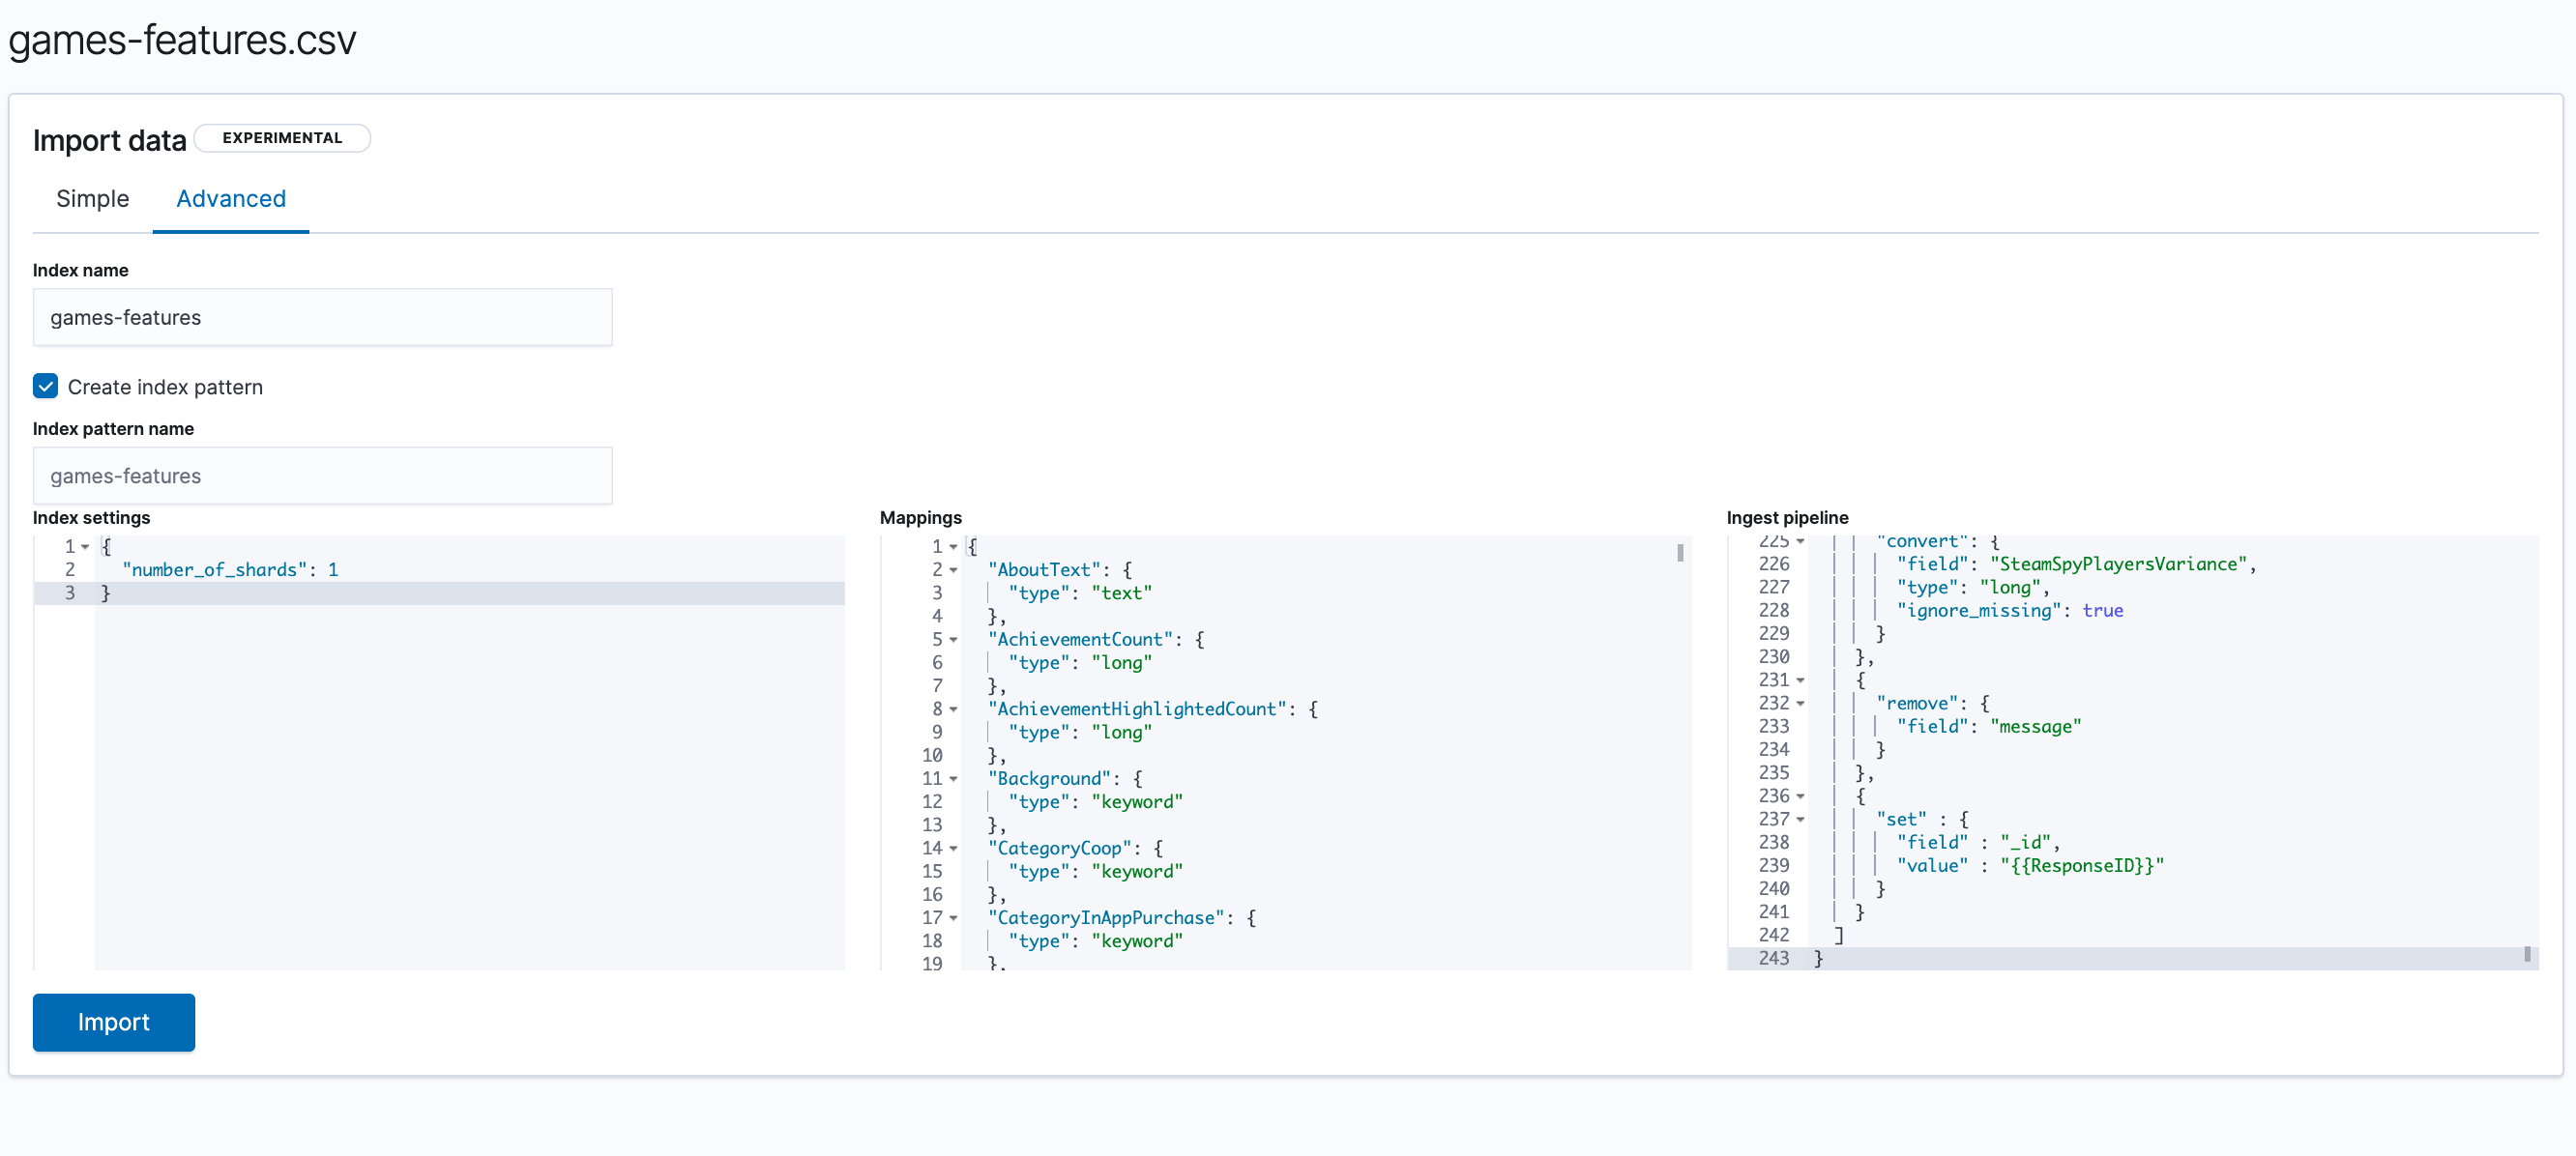This screenshot has width=2576, height=1156.
Task: Collapse line 1 fold arrow in Index settings
Action: pos(86,547)
